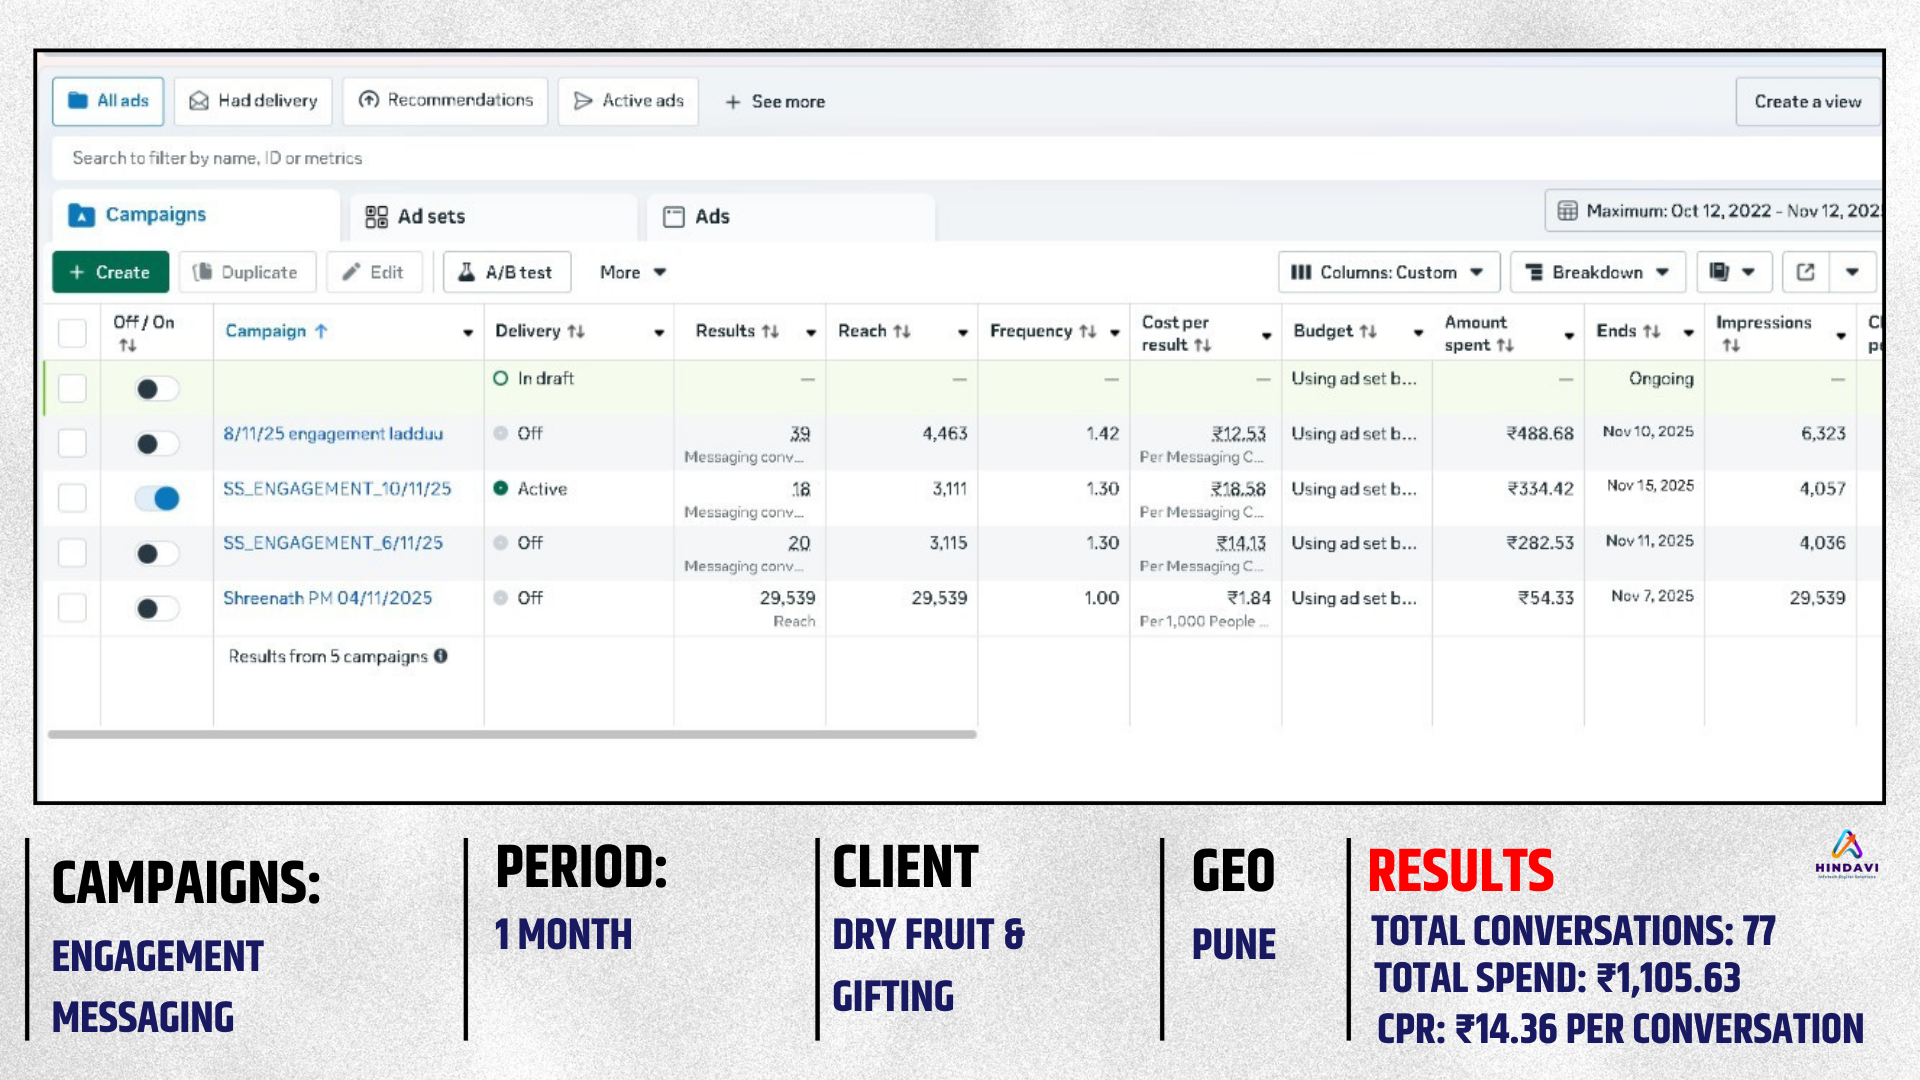Viewport: 1920px width, 1080px height.
Task: Click the info icon beside Results from 5 campaigns
Action: click(441, 656)
